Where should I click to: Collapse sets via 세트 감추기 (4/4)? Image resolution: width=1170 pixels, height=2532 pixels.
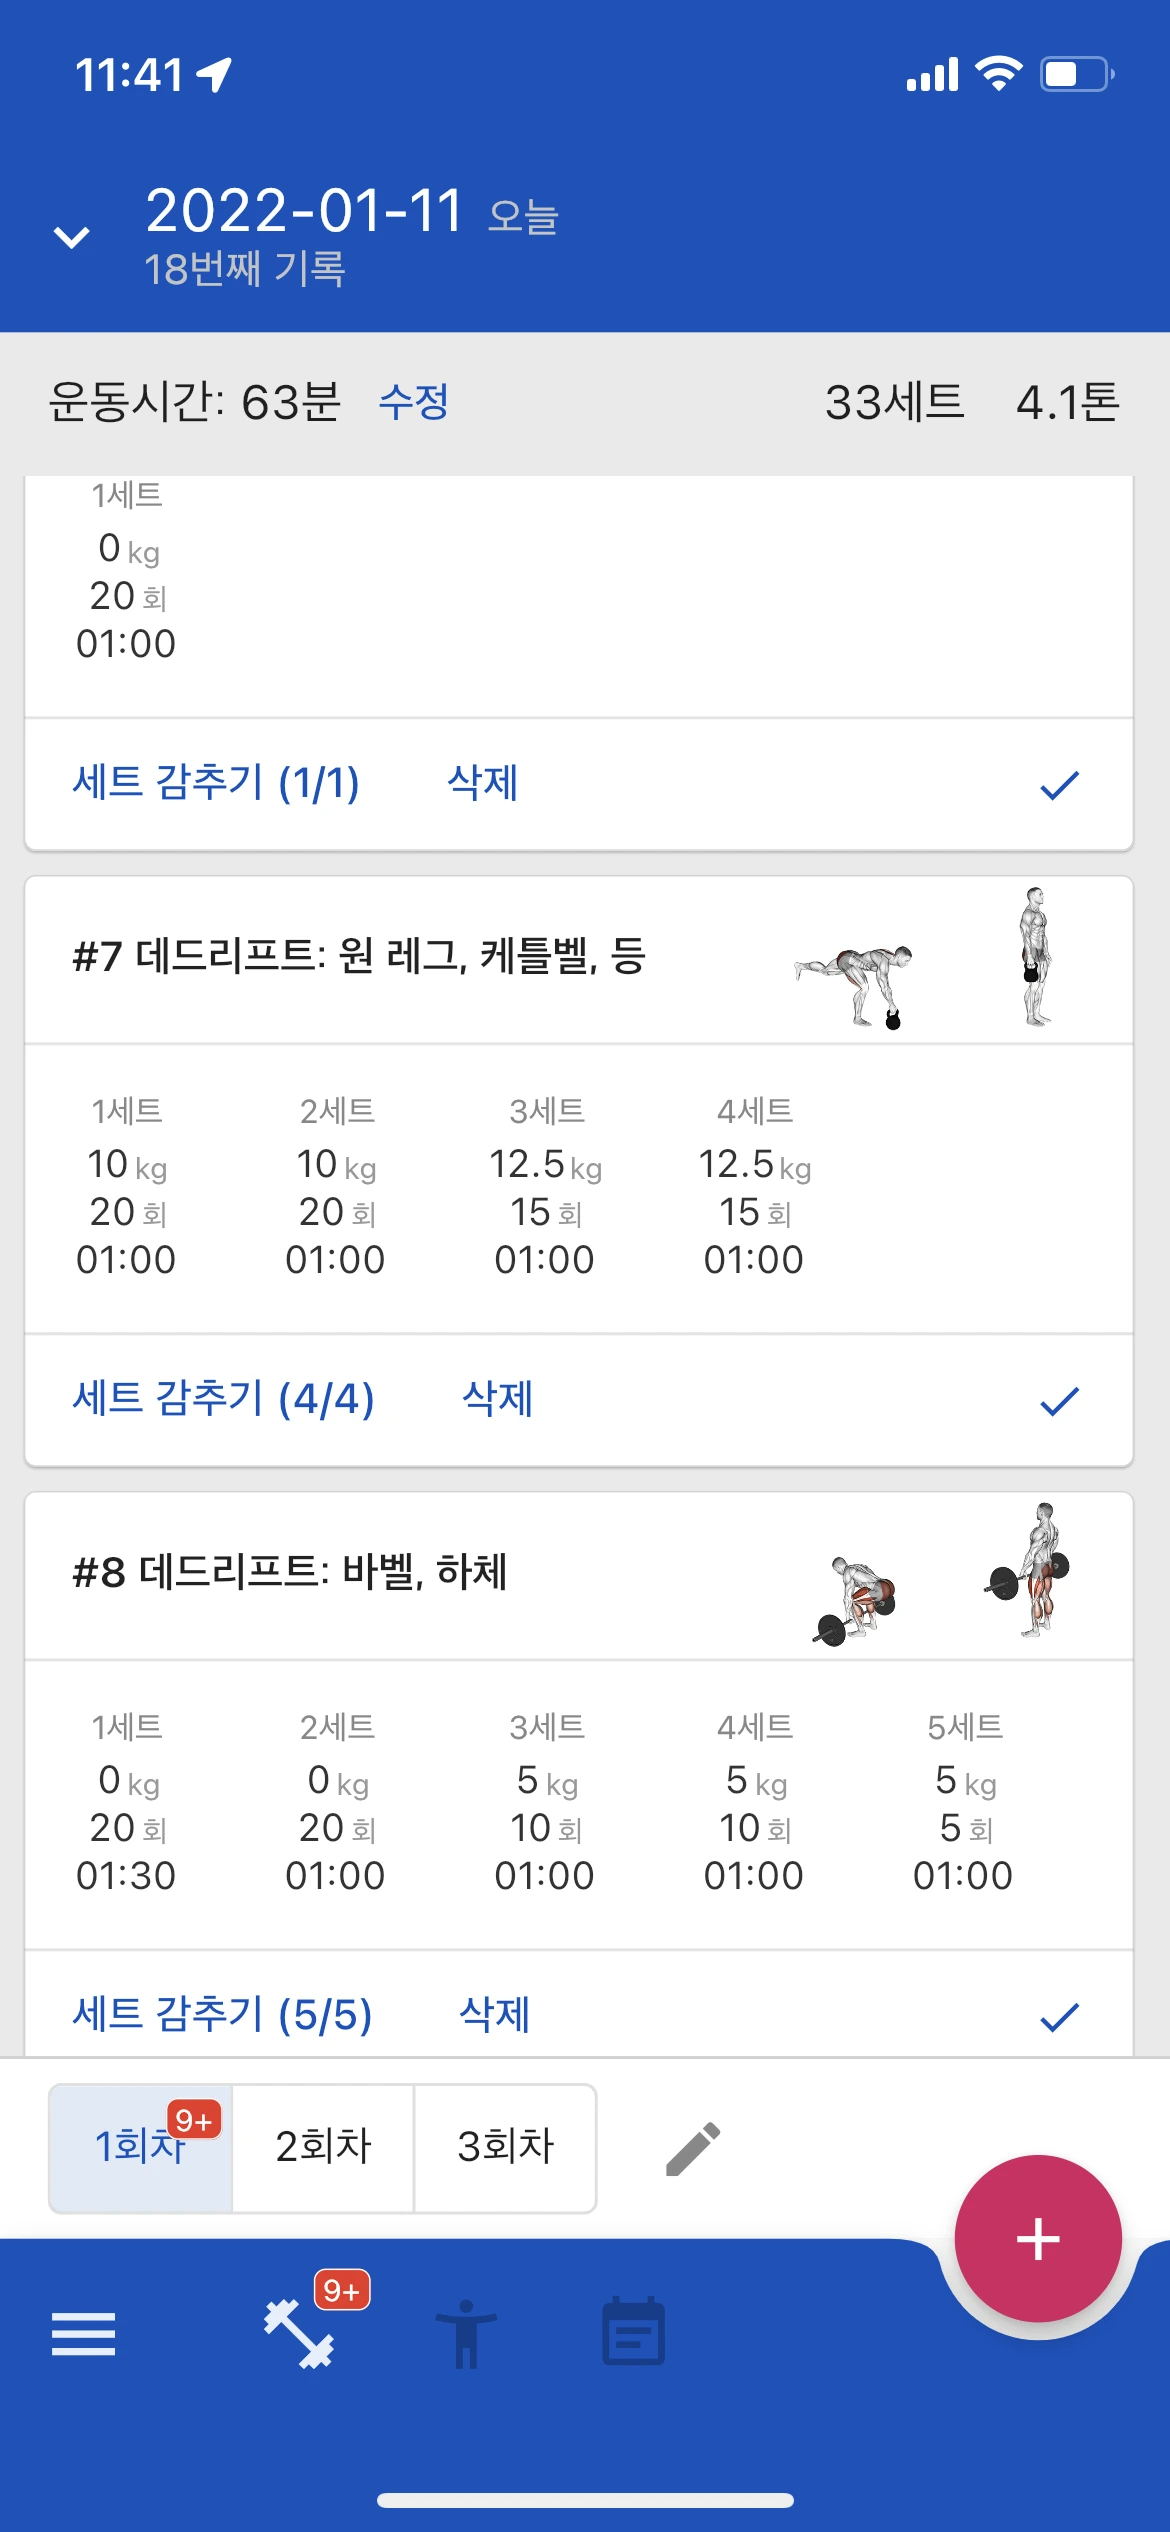223,1399
